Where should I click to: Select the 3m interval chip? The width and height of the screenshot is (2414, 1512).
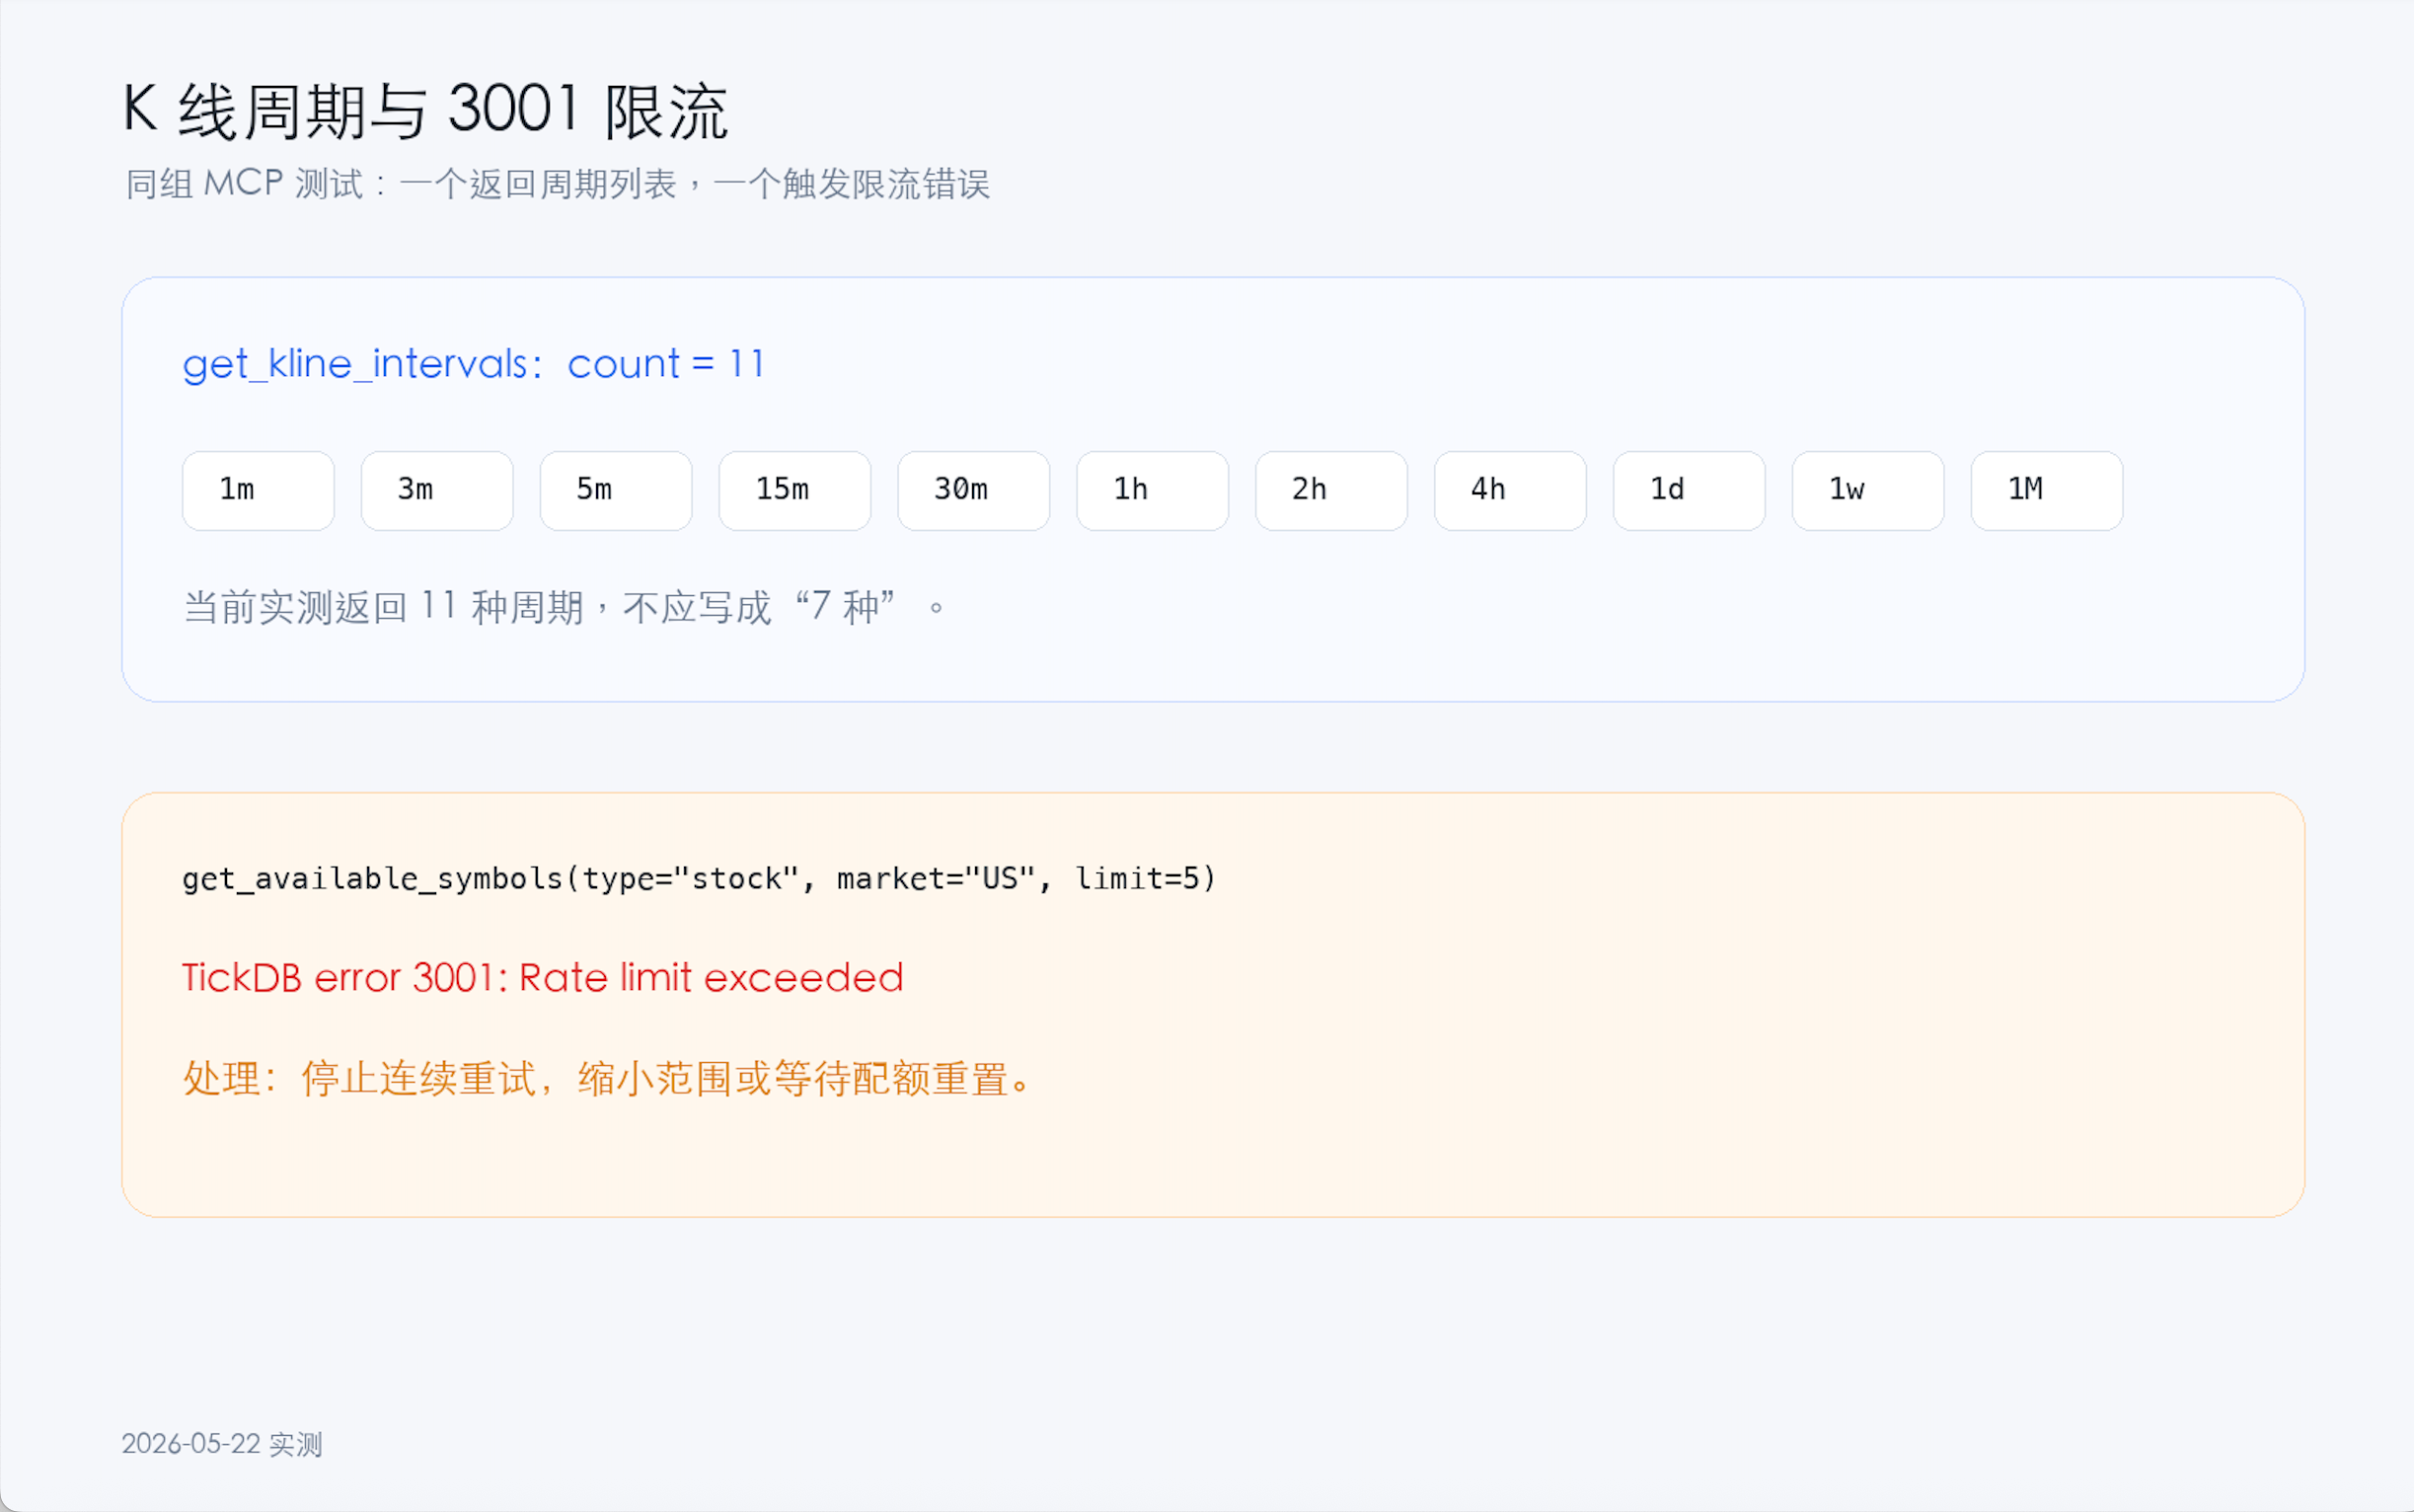tap(437, 490)
